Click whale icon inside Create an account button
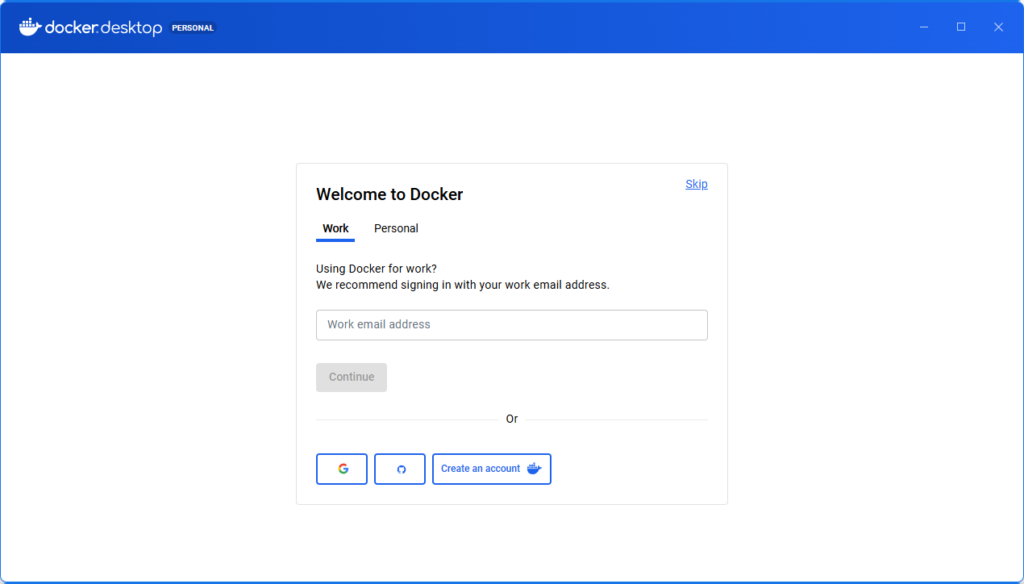 [x=534, y=469]
